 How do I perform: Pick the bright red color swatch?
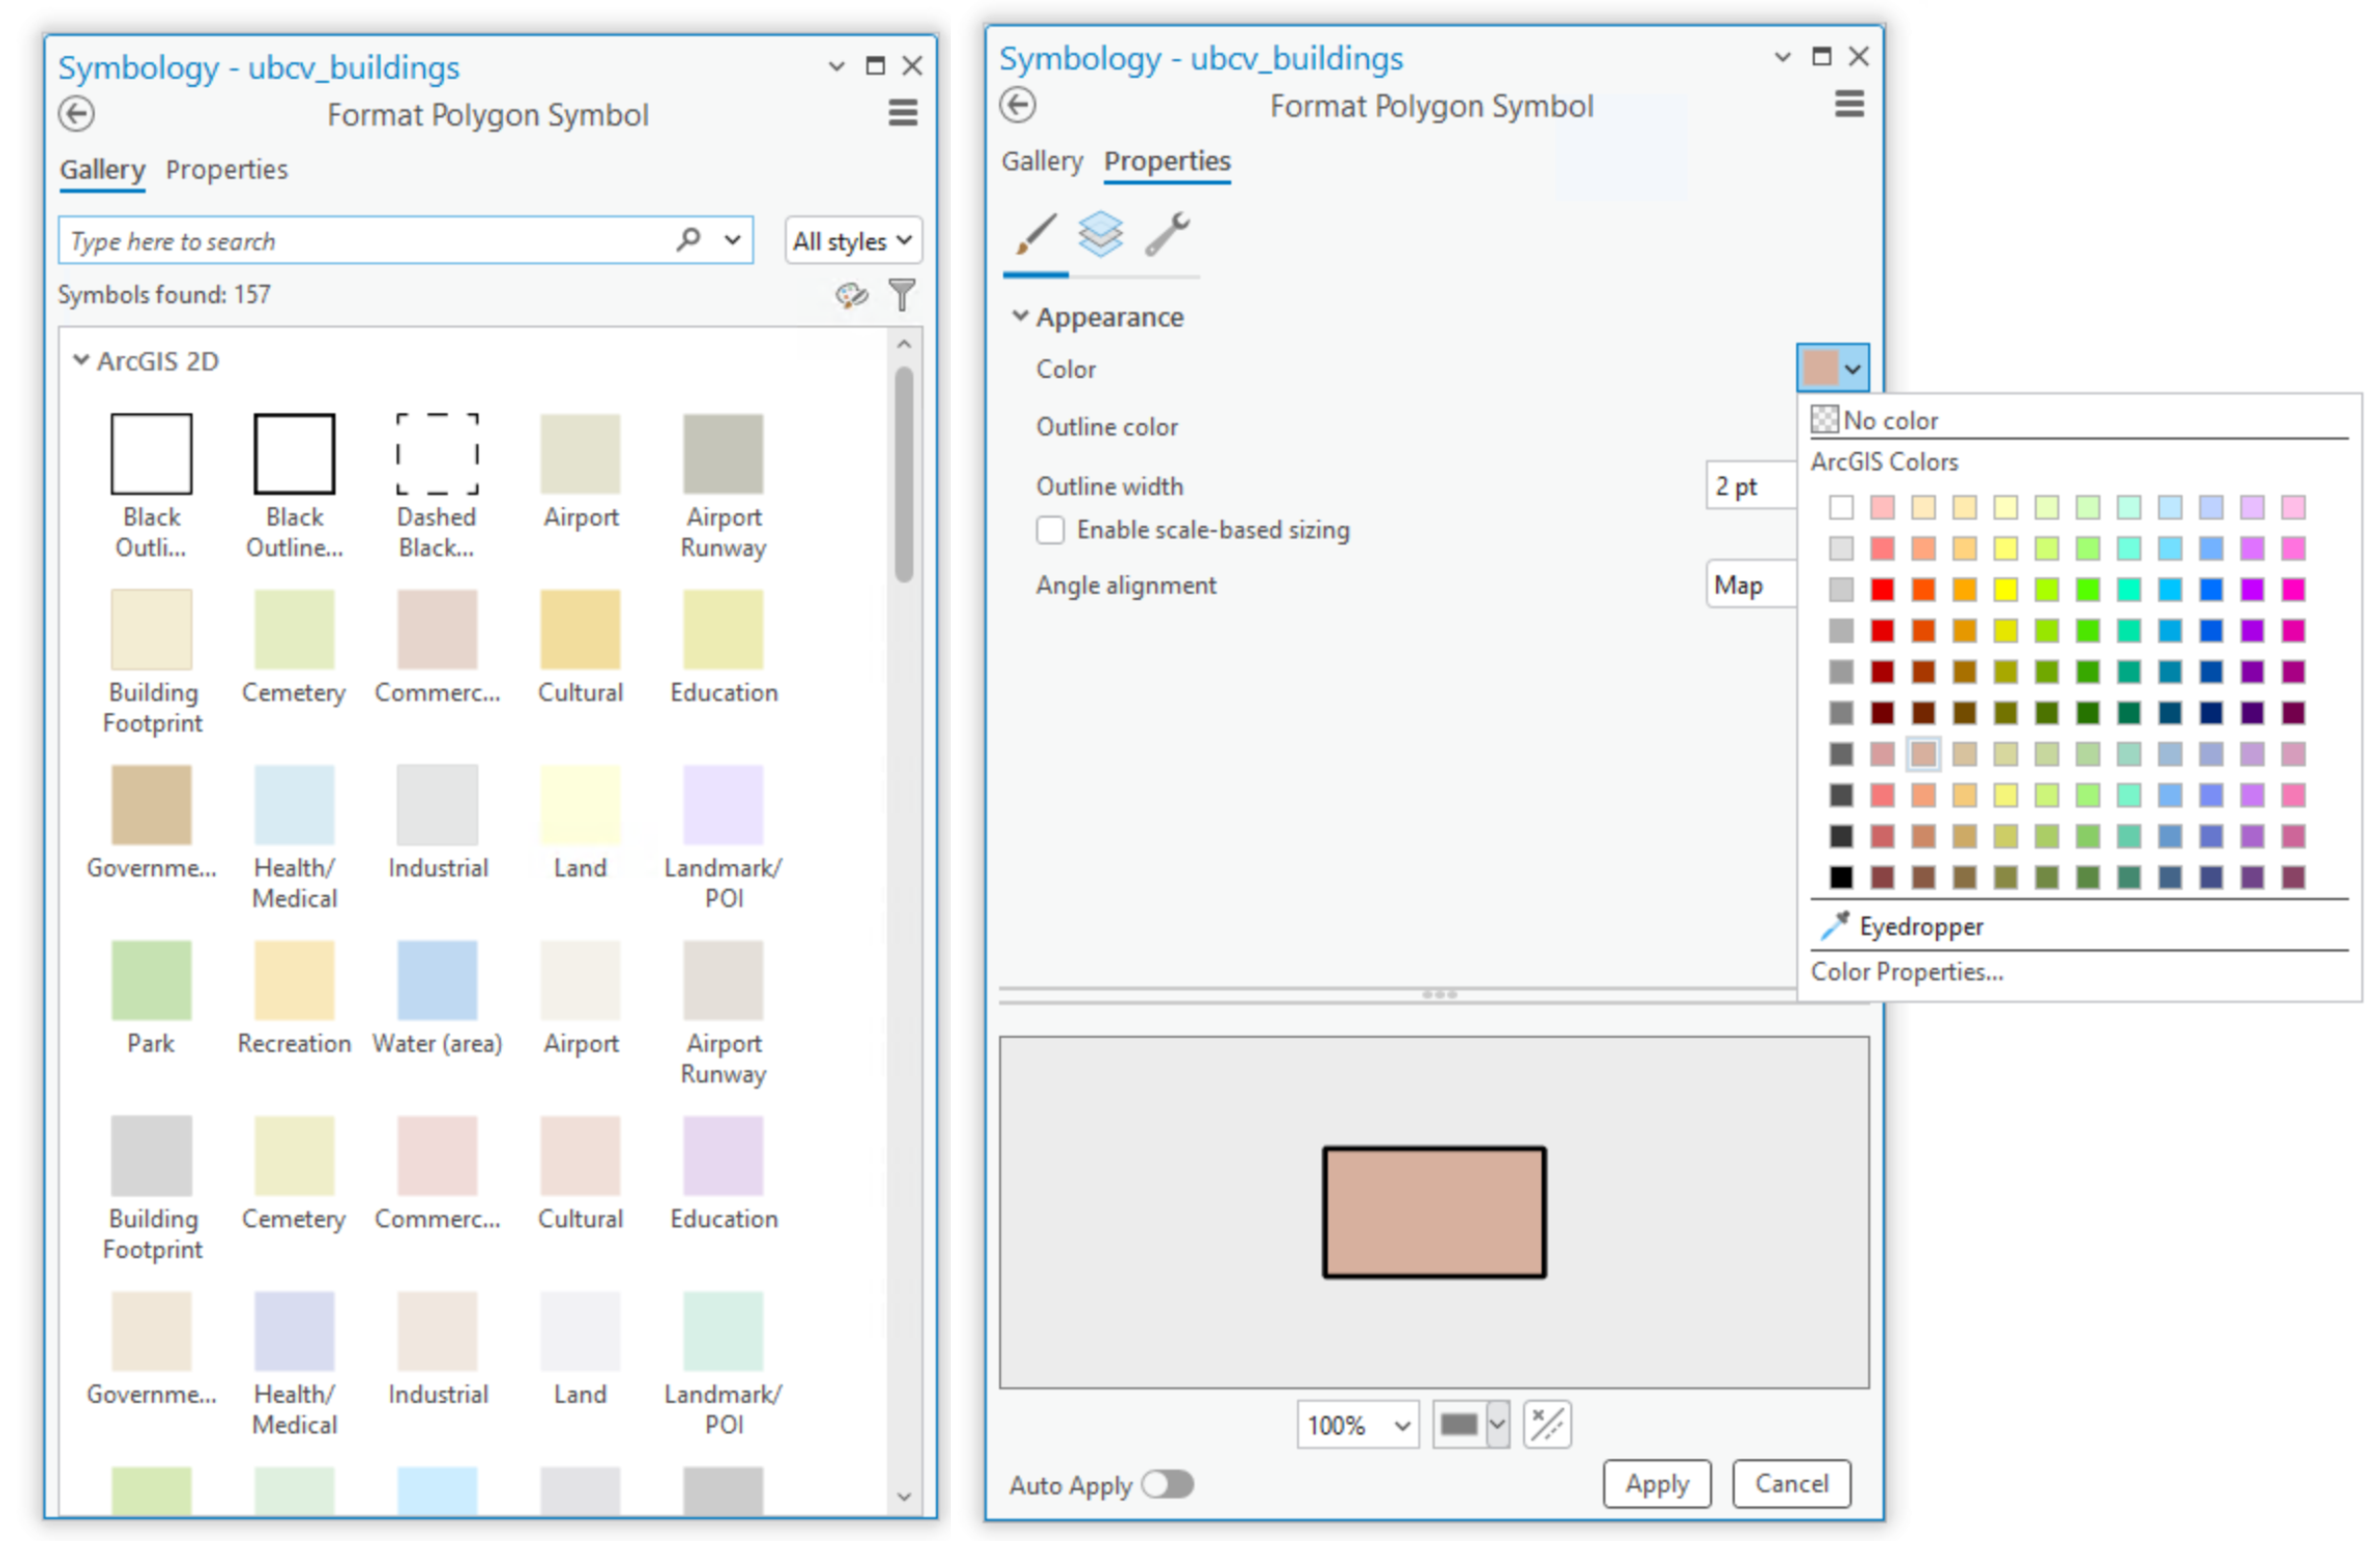(x=1882, y=590)
